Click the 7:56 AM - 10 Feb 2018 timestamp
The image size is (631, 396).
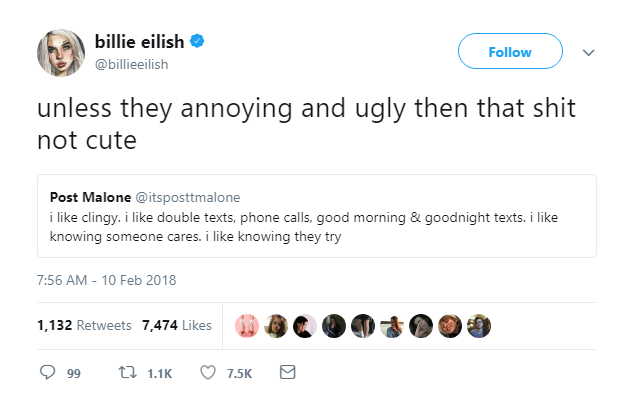[x=106, y=280]
